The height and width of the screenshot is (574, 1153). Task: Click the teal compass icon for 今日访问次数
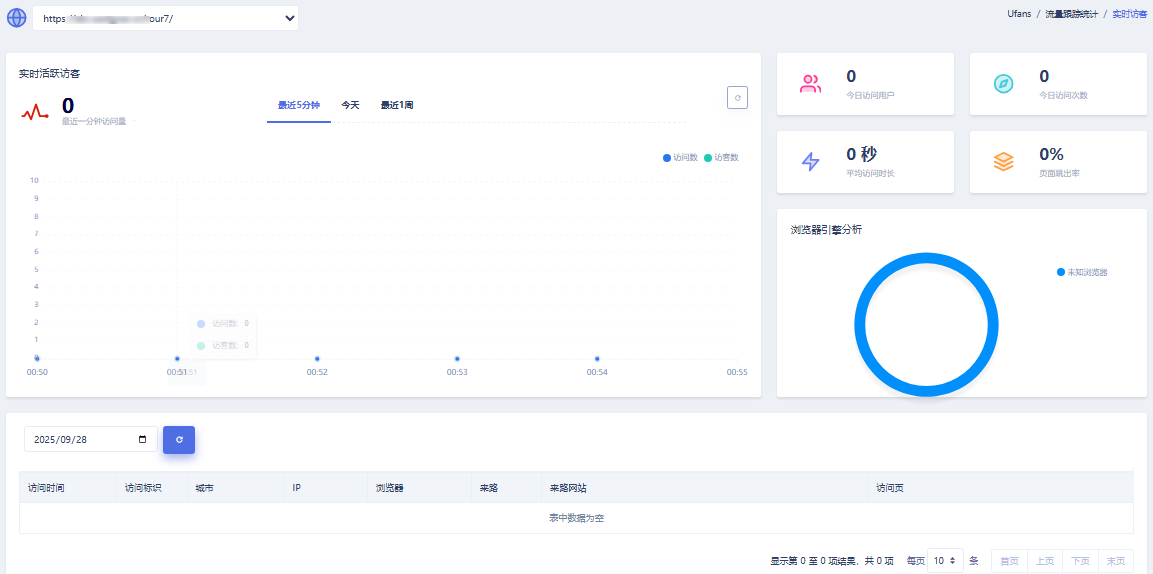coord(1003,84)
